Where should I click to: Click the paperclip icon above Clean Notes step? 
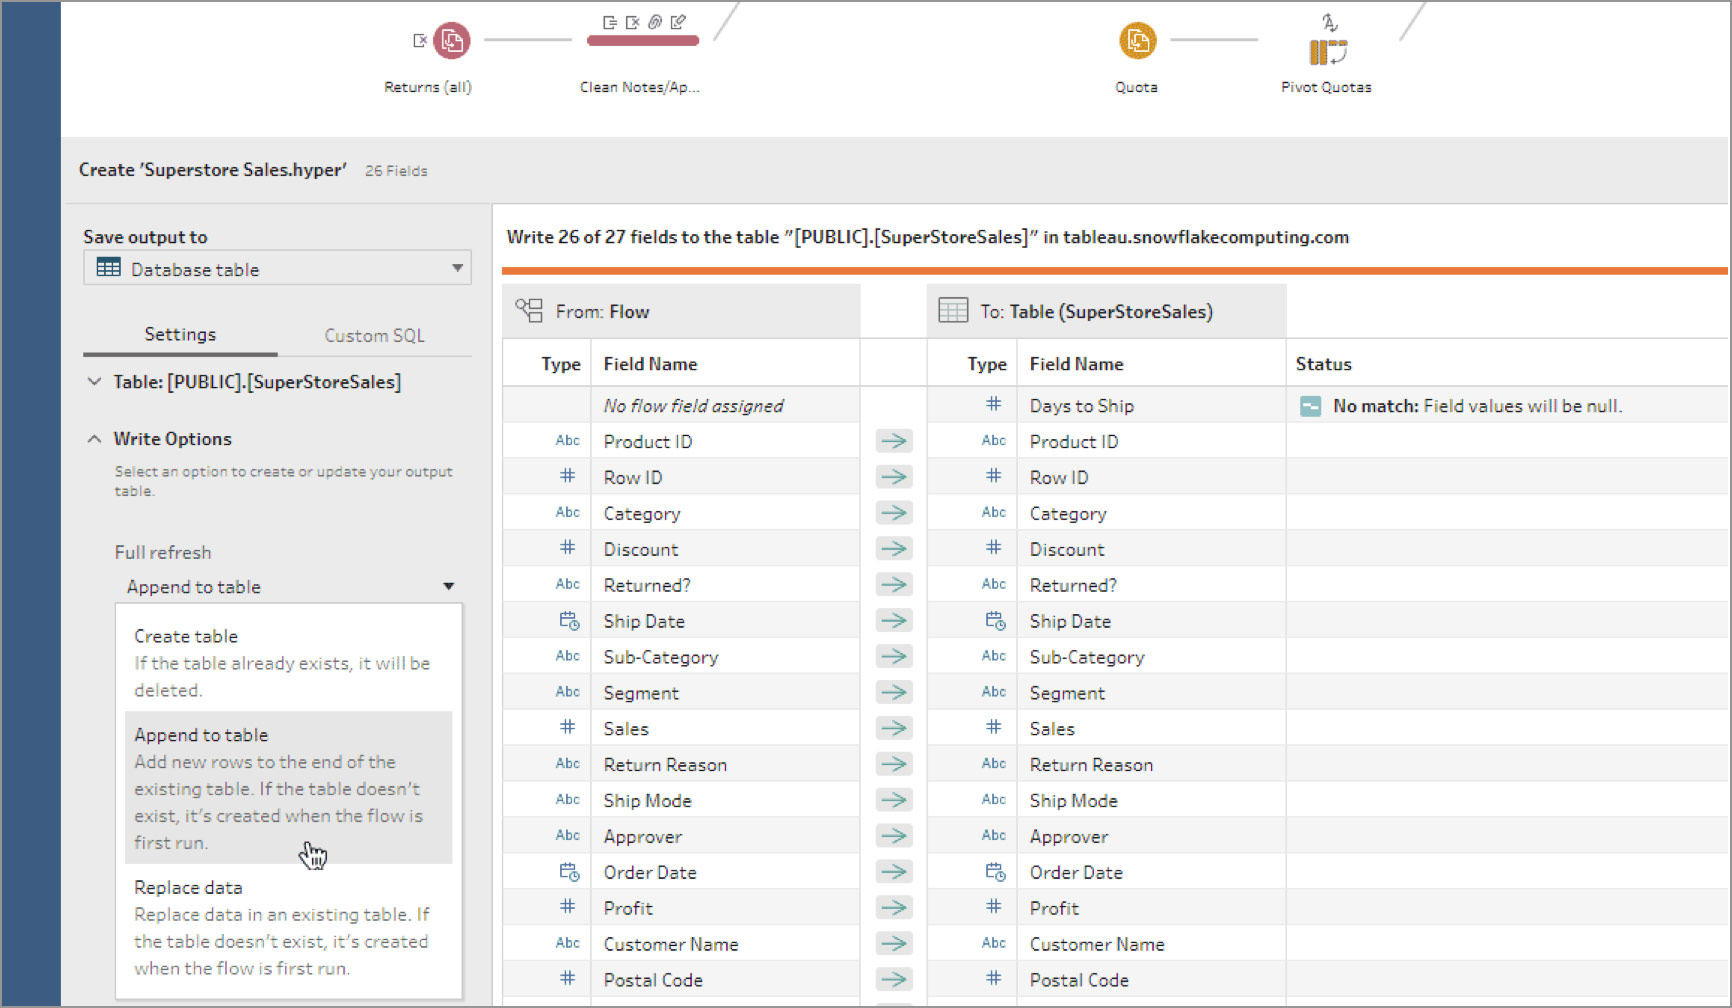click(655, 21)
